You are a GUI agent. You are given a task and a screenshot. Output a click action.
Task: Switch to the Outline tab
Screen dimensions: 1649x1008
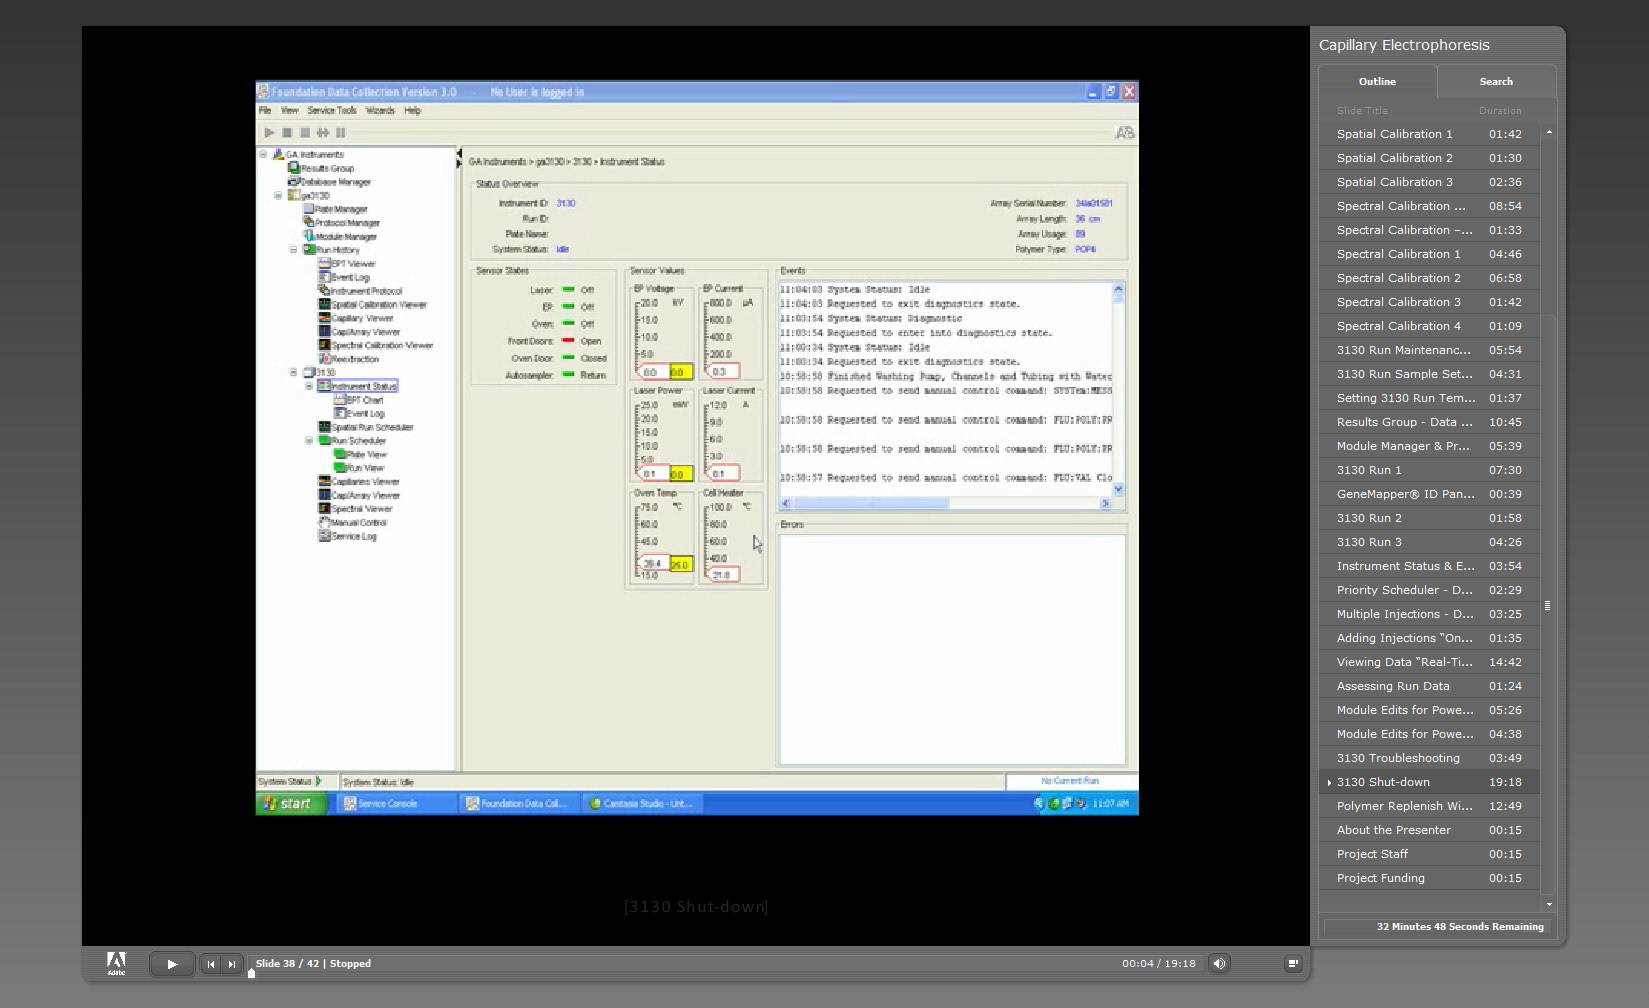click(x=1377, y=82)
